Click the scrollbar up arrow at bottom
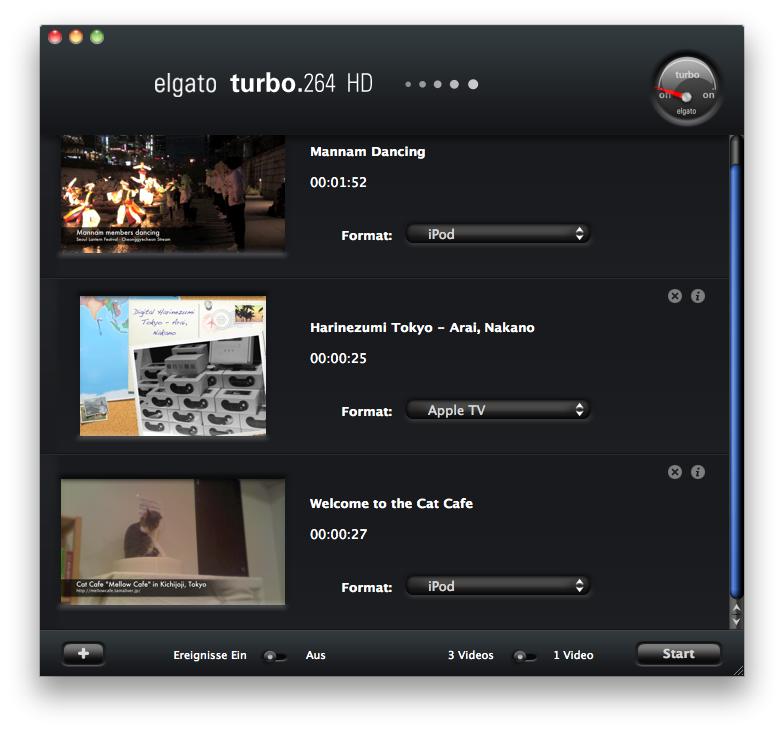This screenshot has height=731, width=784. click(x=736, y=608)
